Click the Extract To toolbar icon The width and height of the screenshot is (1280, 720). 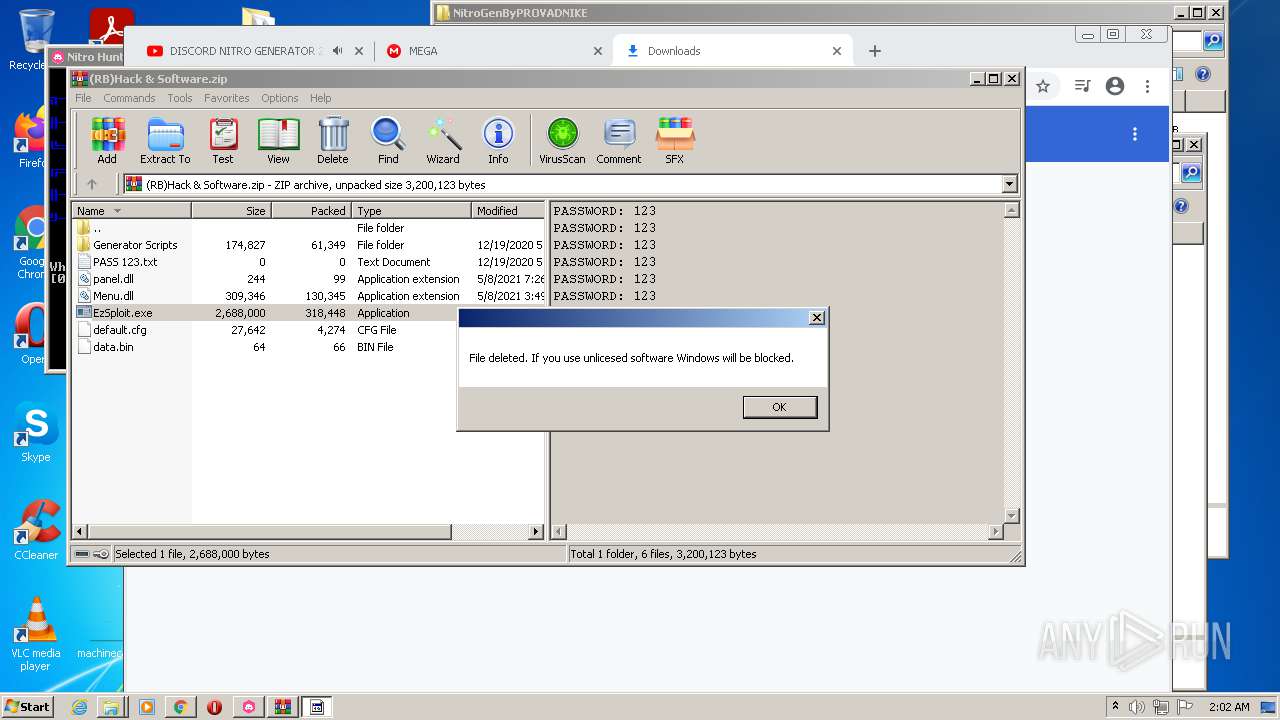pos(165,140)
